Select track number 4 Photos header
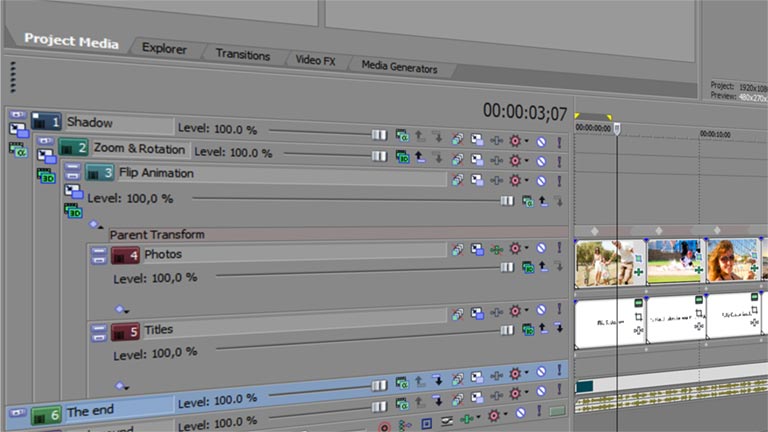The width and height of the screenshot is (768, 432). coord(125,255)
